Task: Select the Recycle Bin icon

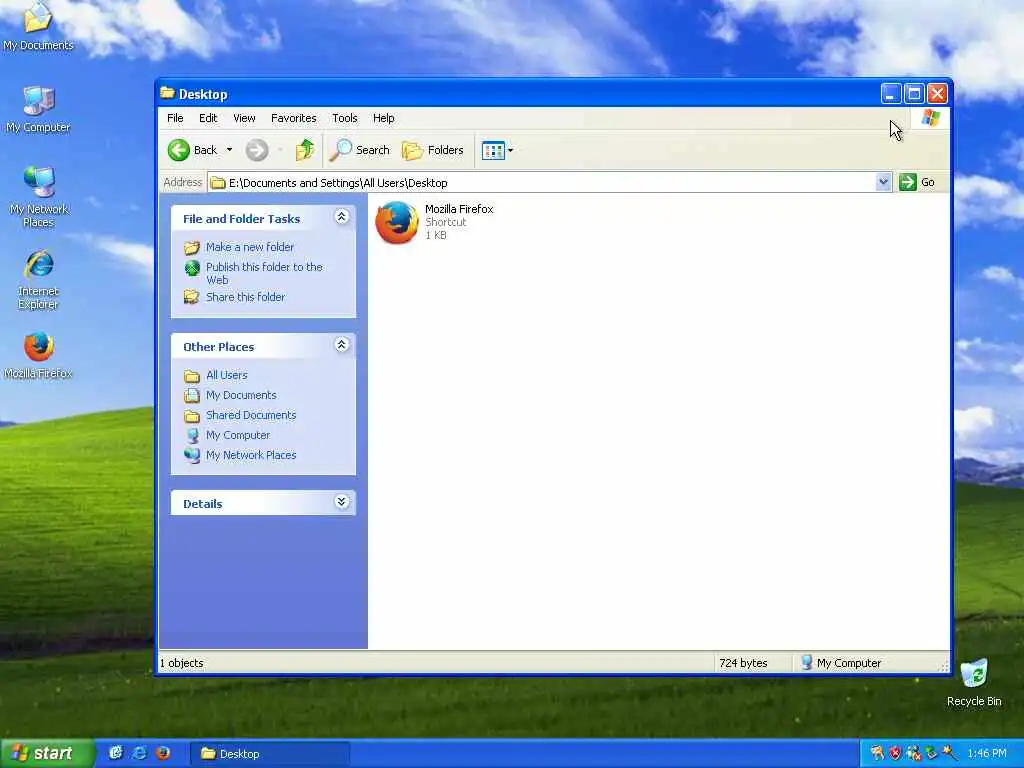Action: pyautogui.click(x=974, y=682)
